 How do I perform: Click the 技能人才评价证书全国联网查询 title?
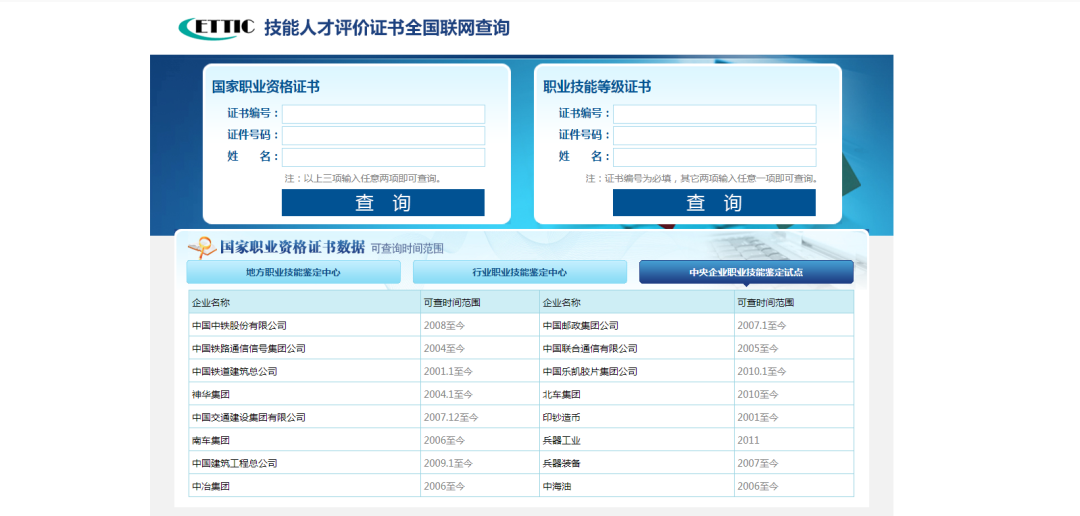(x=387, y=28)
